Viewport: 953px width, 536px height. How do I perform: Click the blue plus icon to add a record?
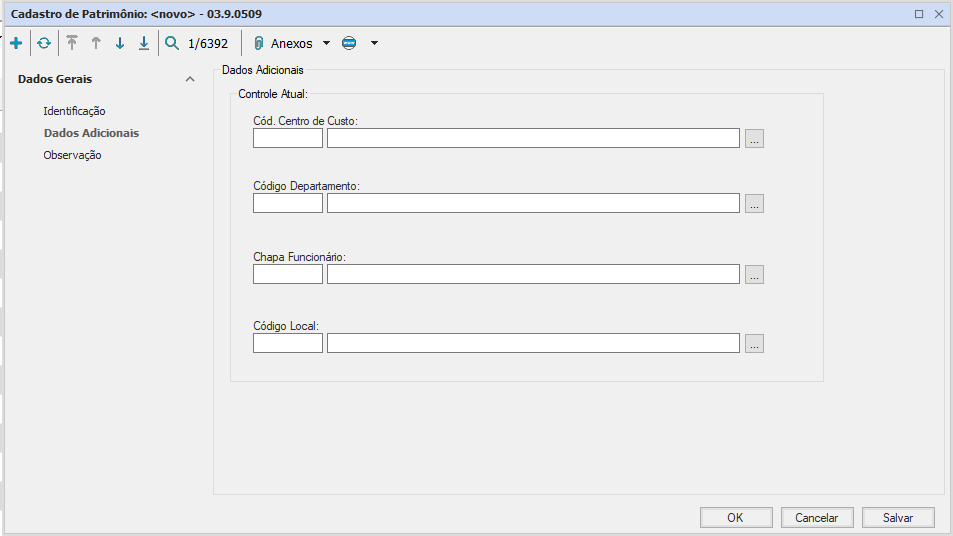tap(15, 44)
